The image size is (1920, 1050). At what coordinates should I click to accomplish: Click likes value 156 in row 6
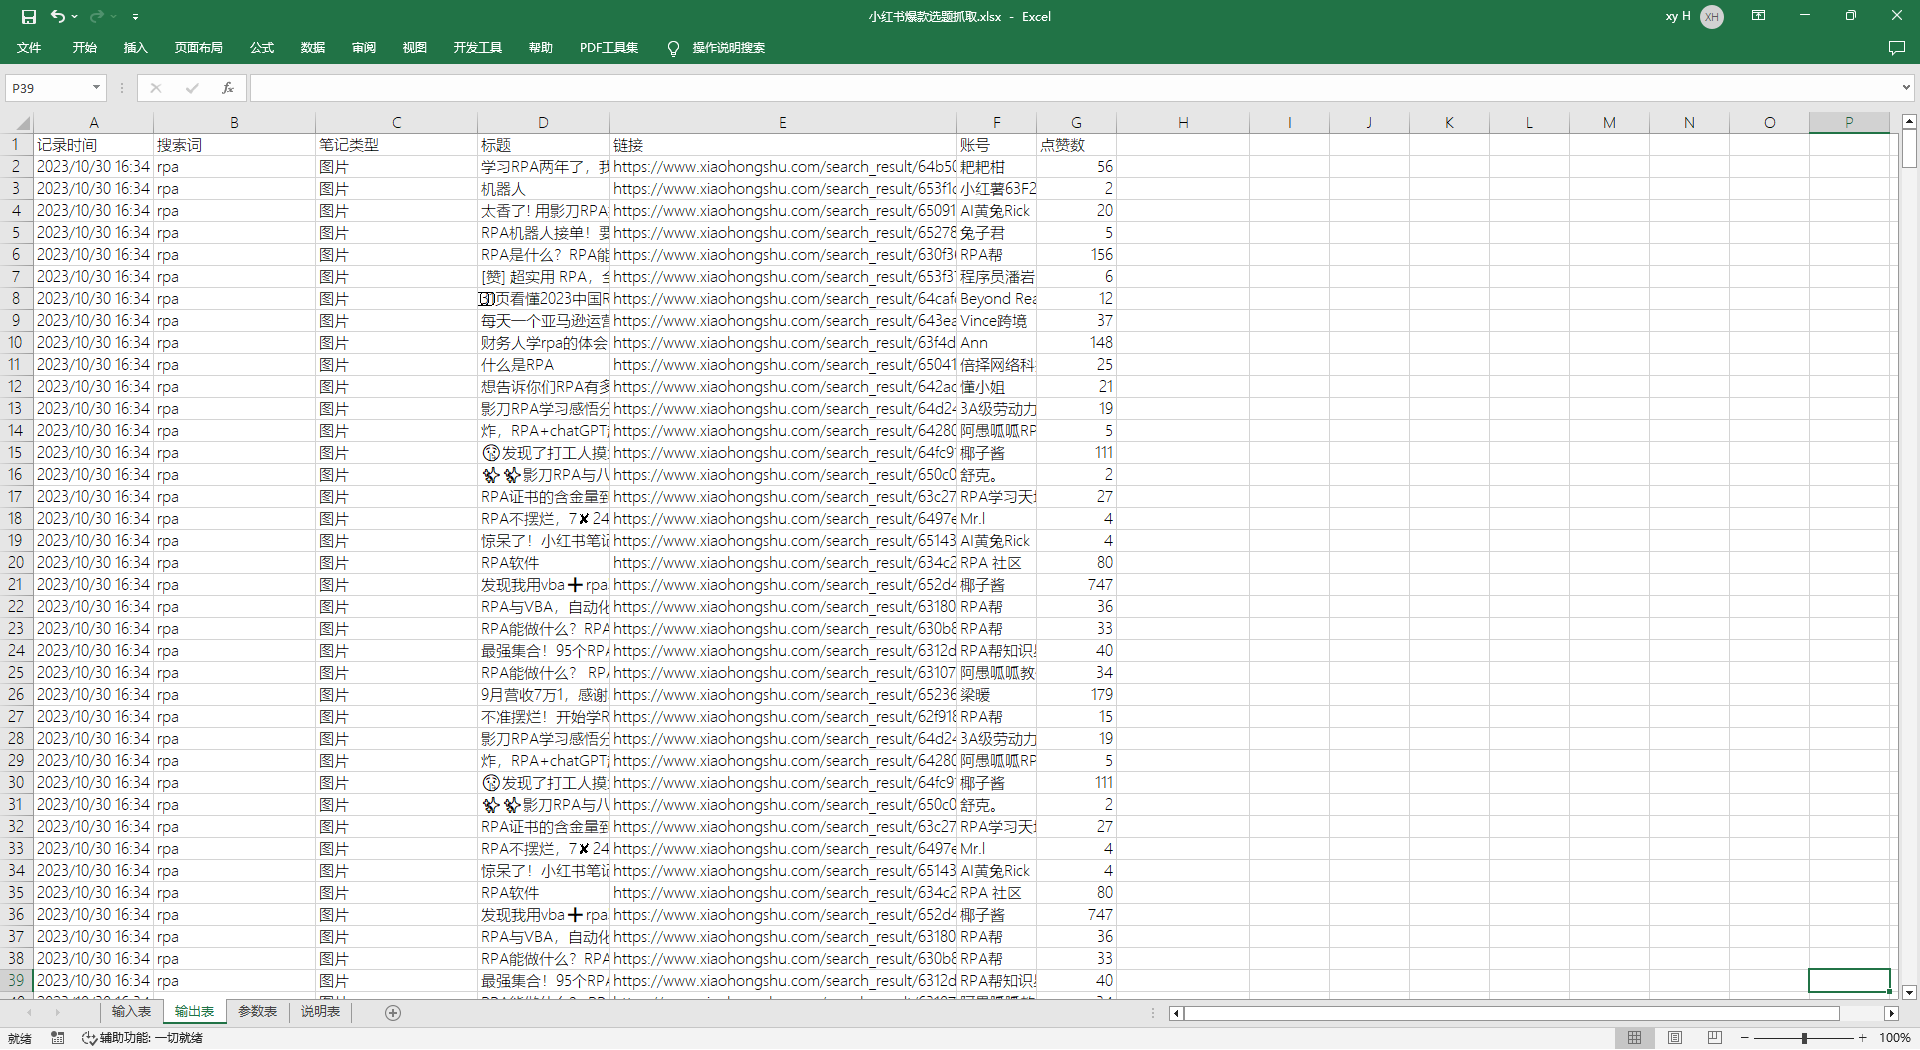1076,255
